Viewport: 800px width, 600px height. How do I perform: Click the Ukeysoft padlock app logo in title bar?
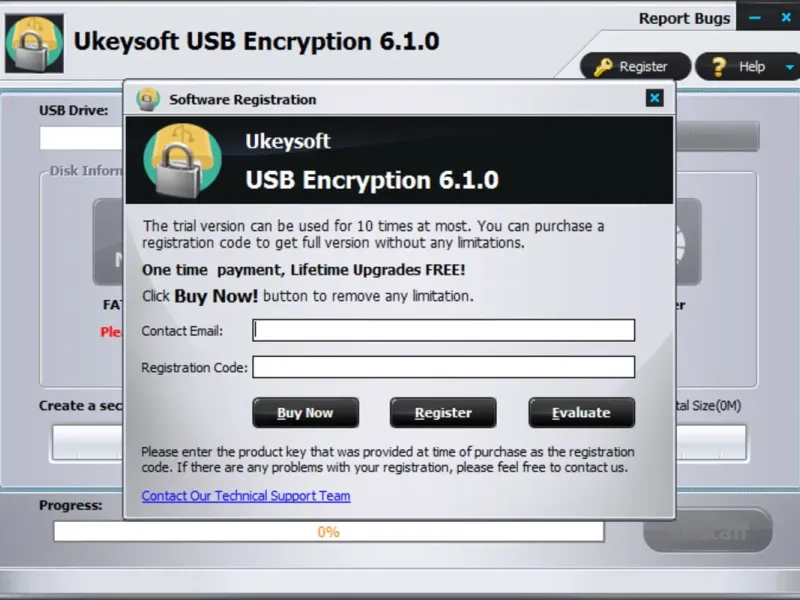point(34,44)
